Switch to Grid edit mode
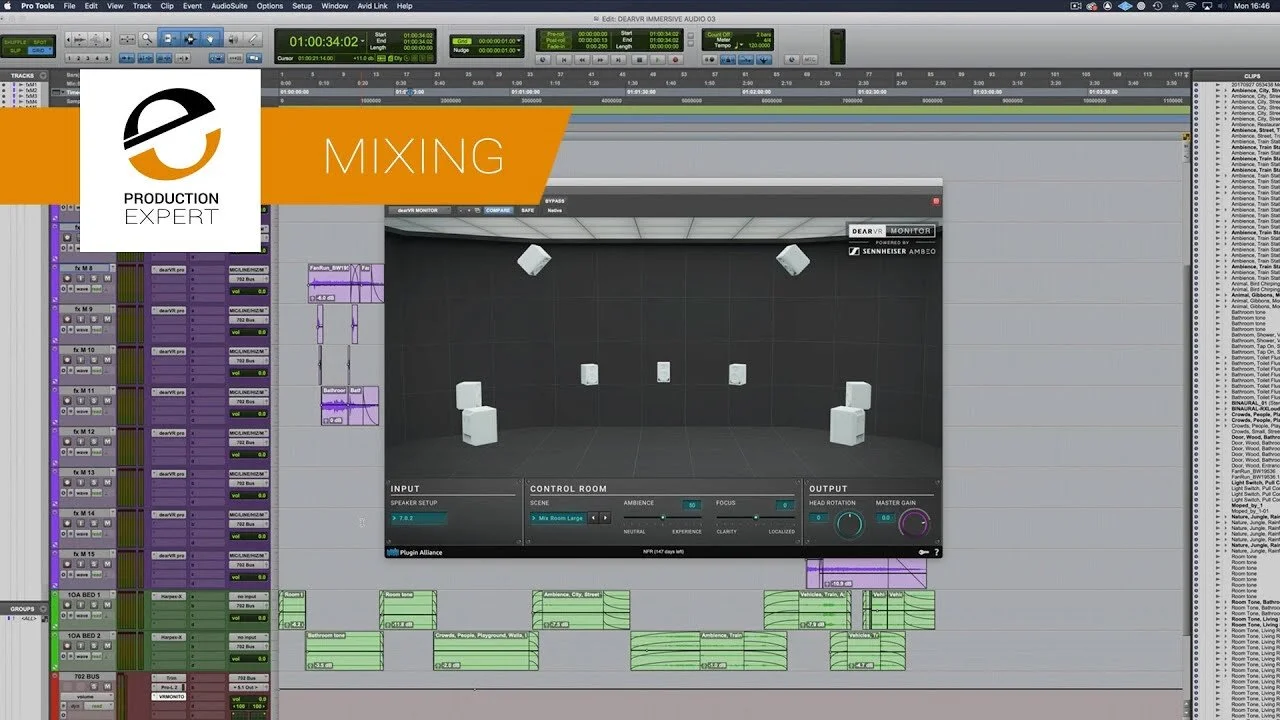This screenshot has width=1280, height=720. click(x=40, y=50)
